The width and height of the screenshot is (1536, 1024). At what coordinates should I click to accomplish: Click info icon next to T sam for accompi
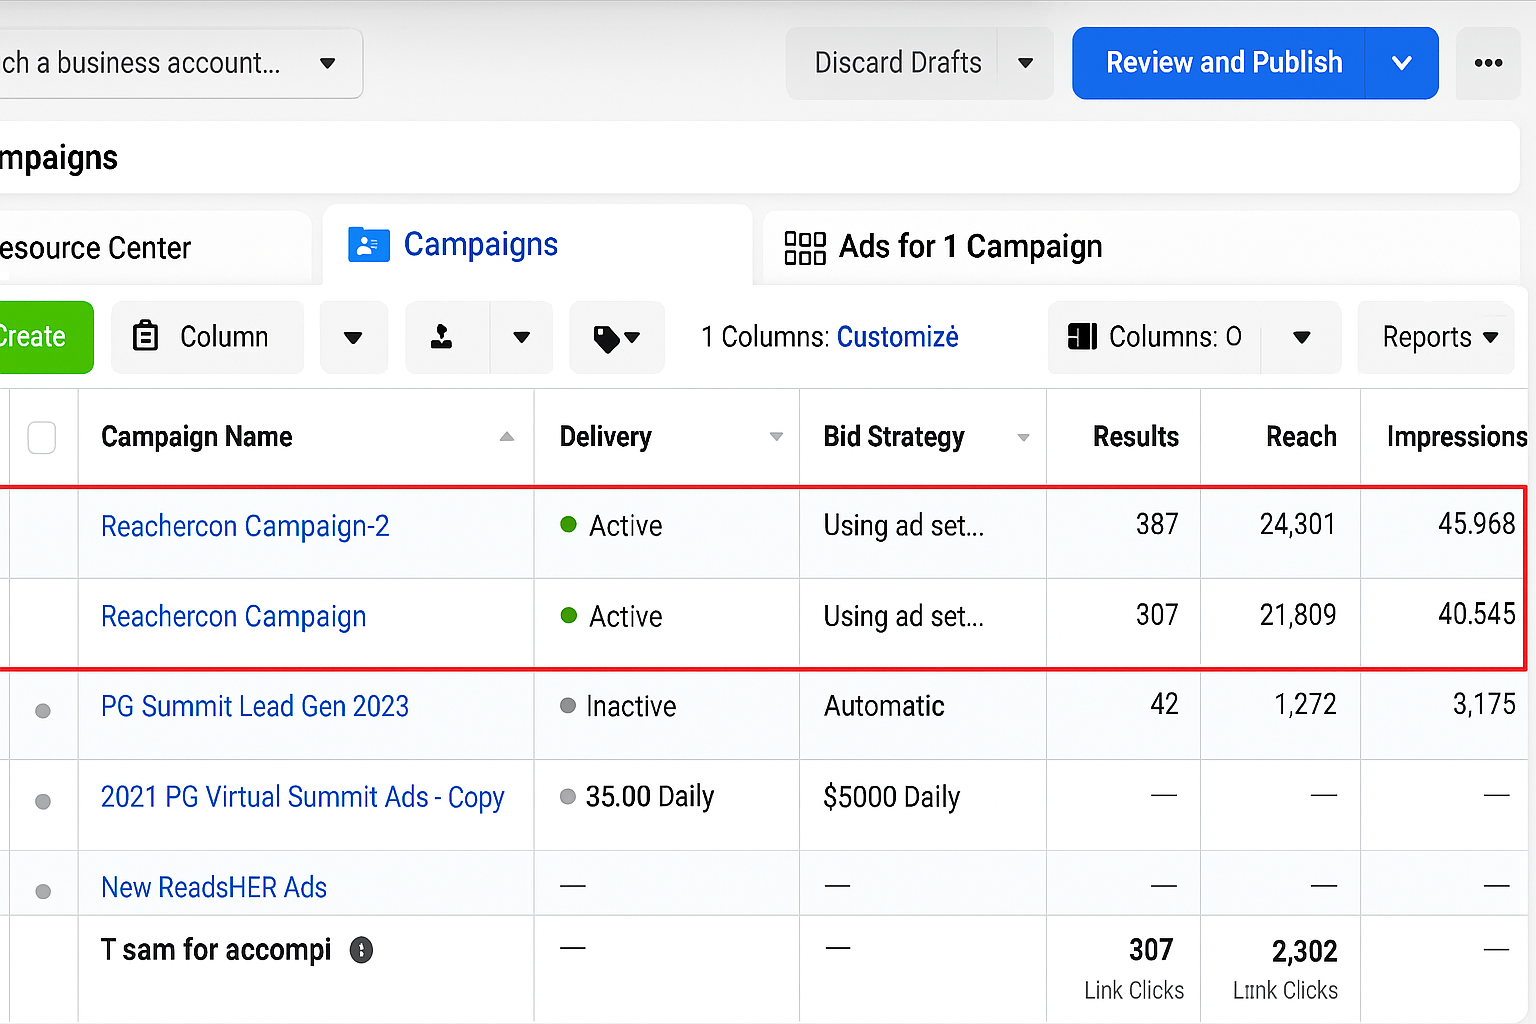(x=361, y=950)
